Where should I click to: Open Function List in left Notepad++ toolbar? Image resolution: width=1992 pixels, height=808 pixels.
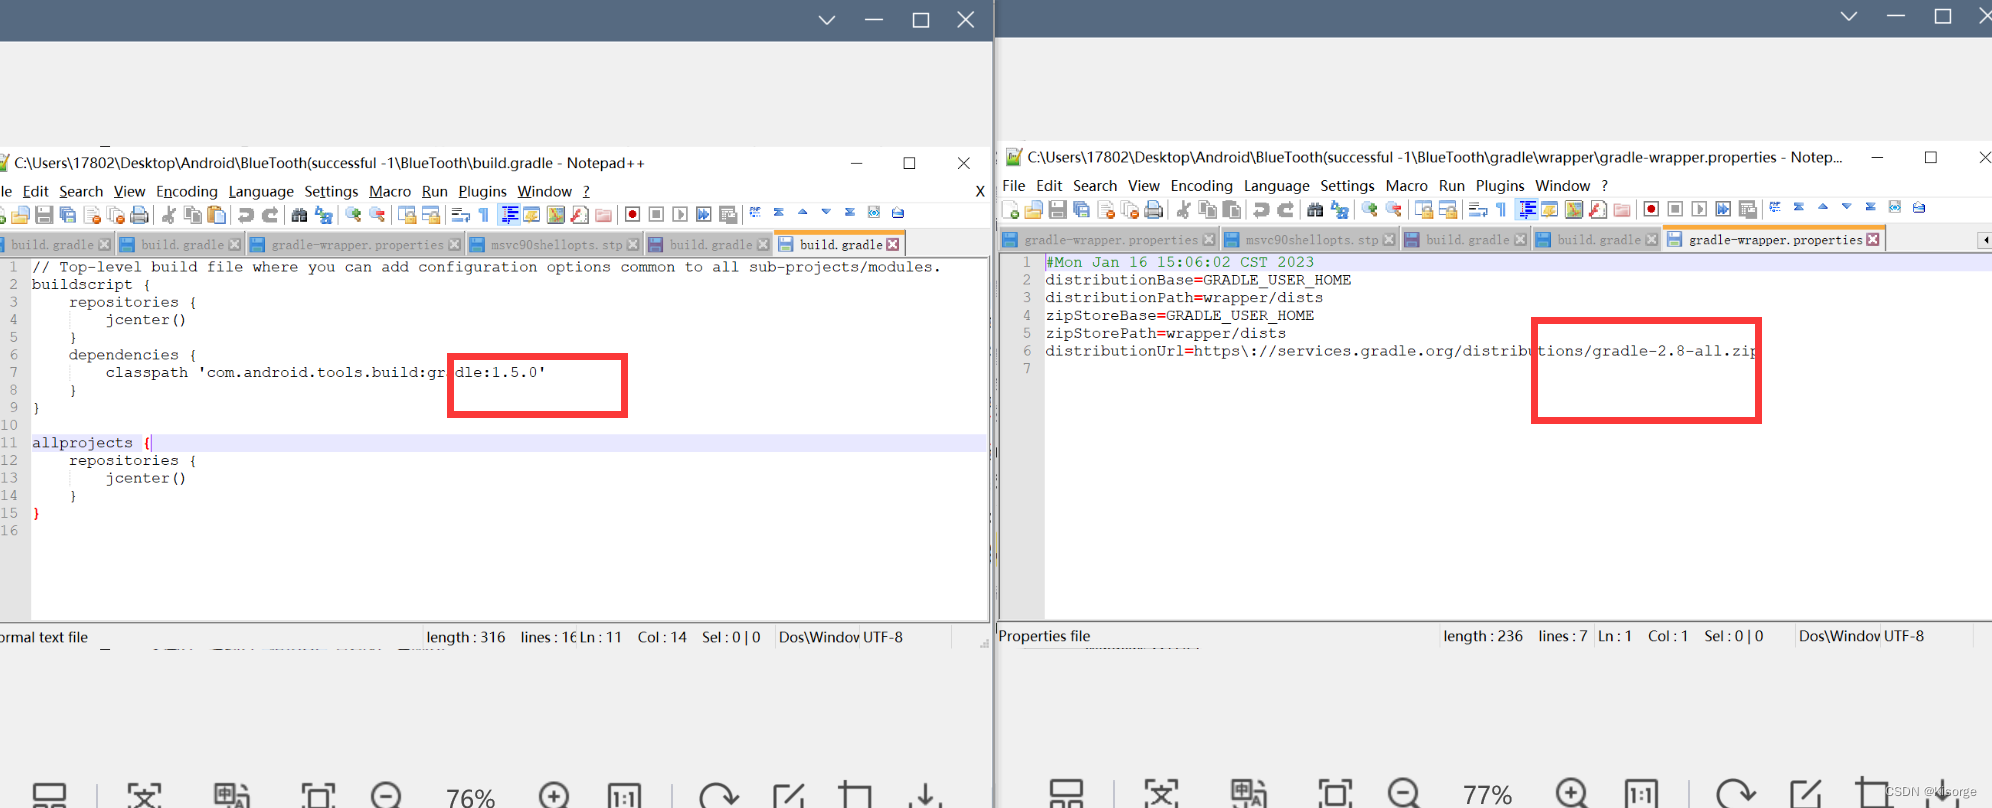(580, 214)
